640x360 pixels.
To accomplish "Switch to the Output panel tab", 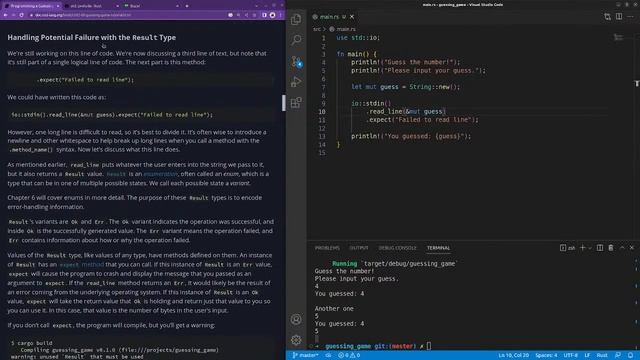I will click(359, 248).
